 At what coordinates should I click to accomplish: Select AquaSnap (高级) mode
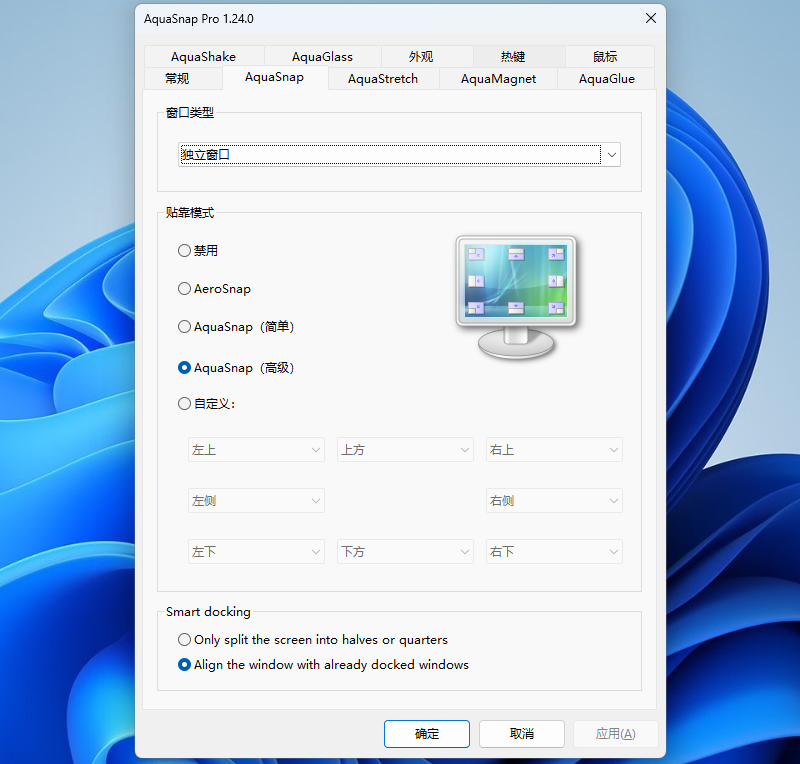tap(236, 368)
